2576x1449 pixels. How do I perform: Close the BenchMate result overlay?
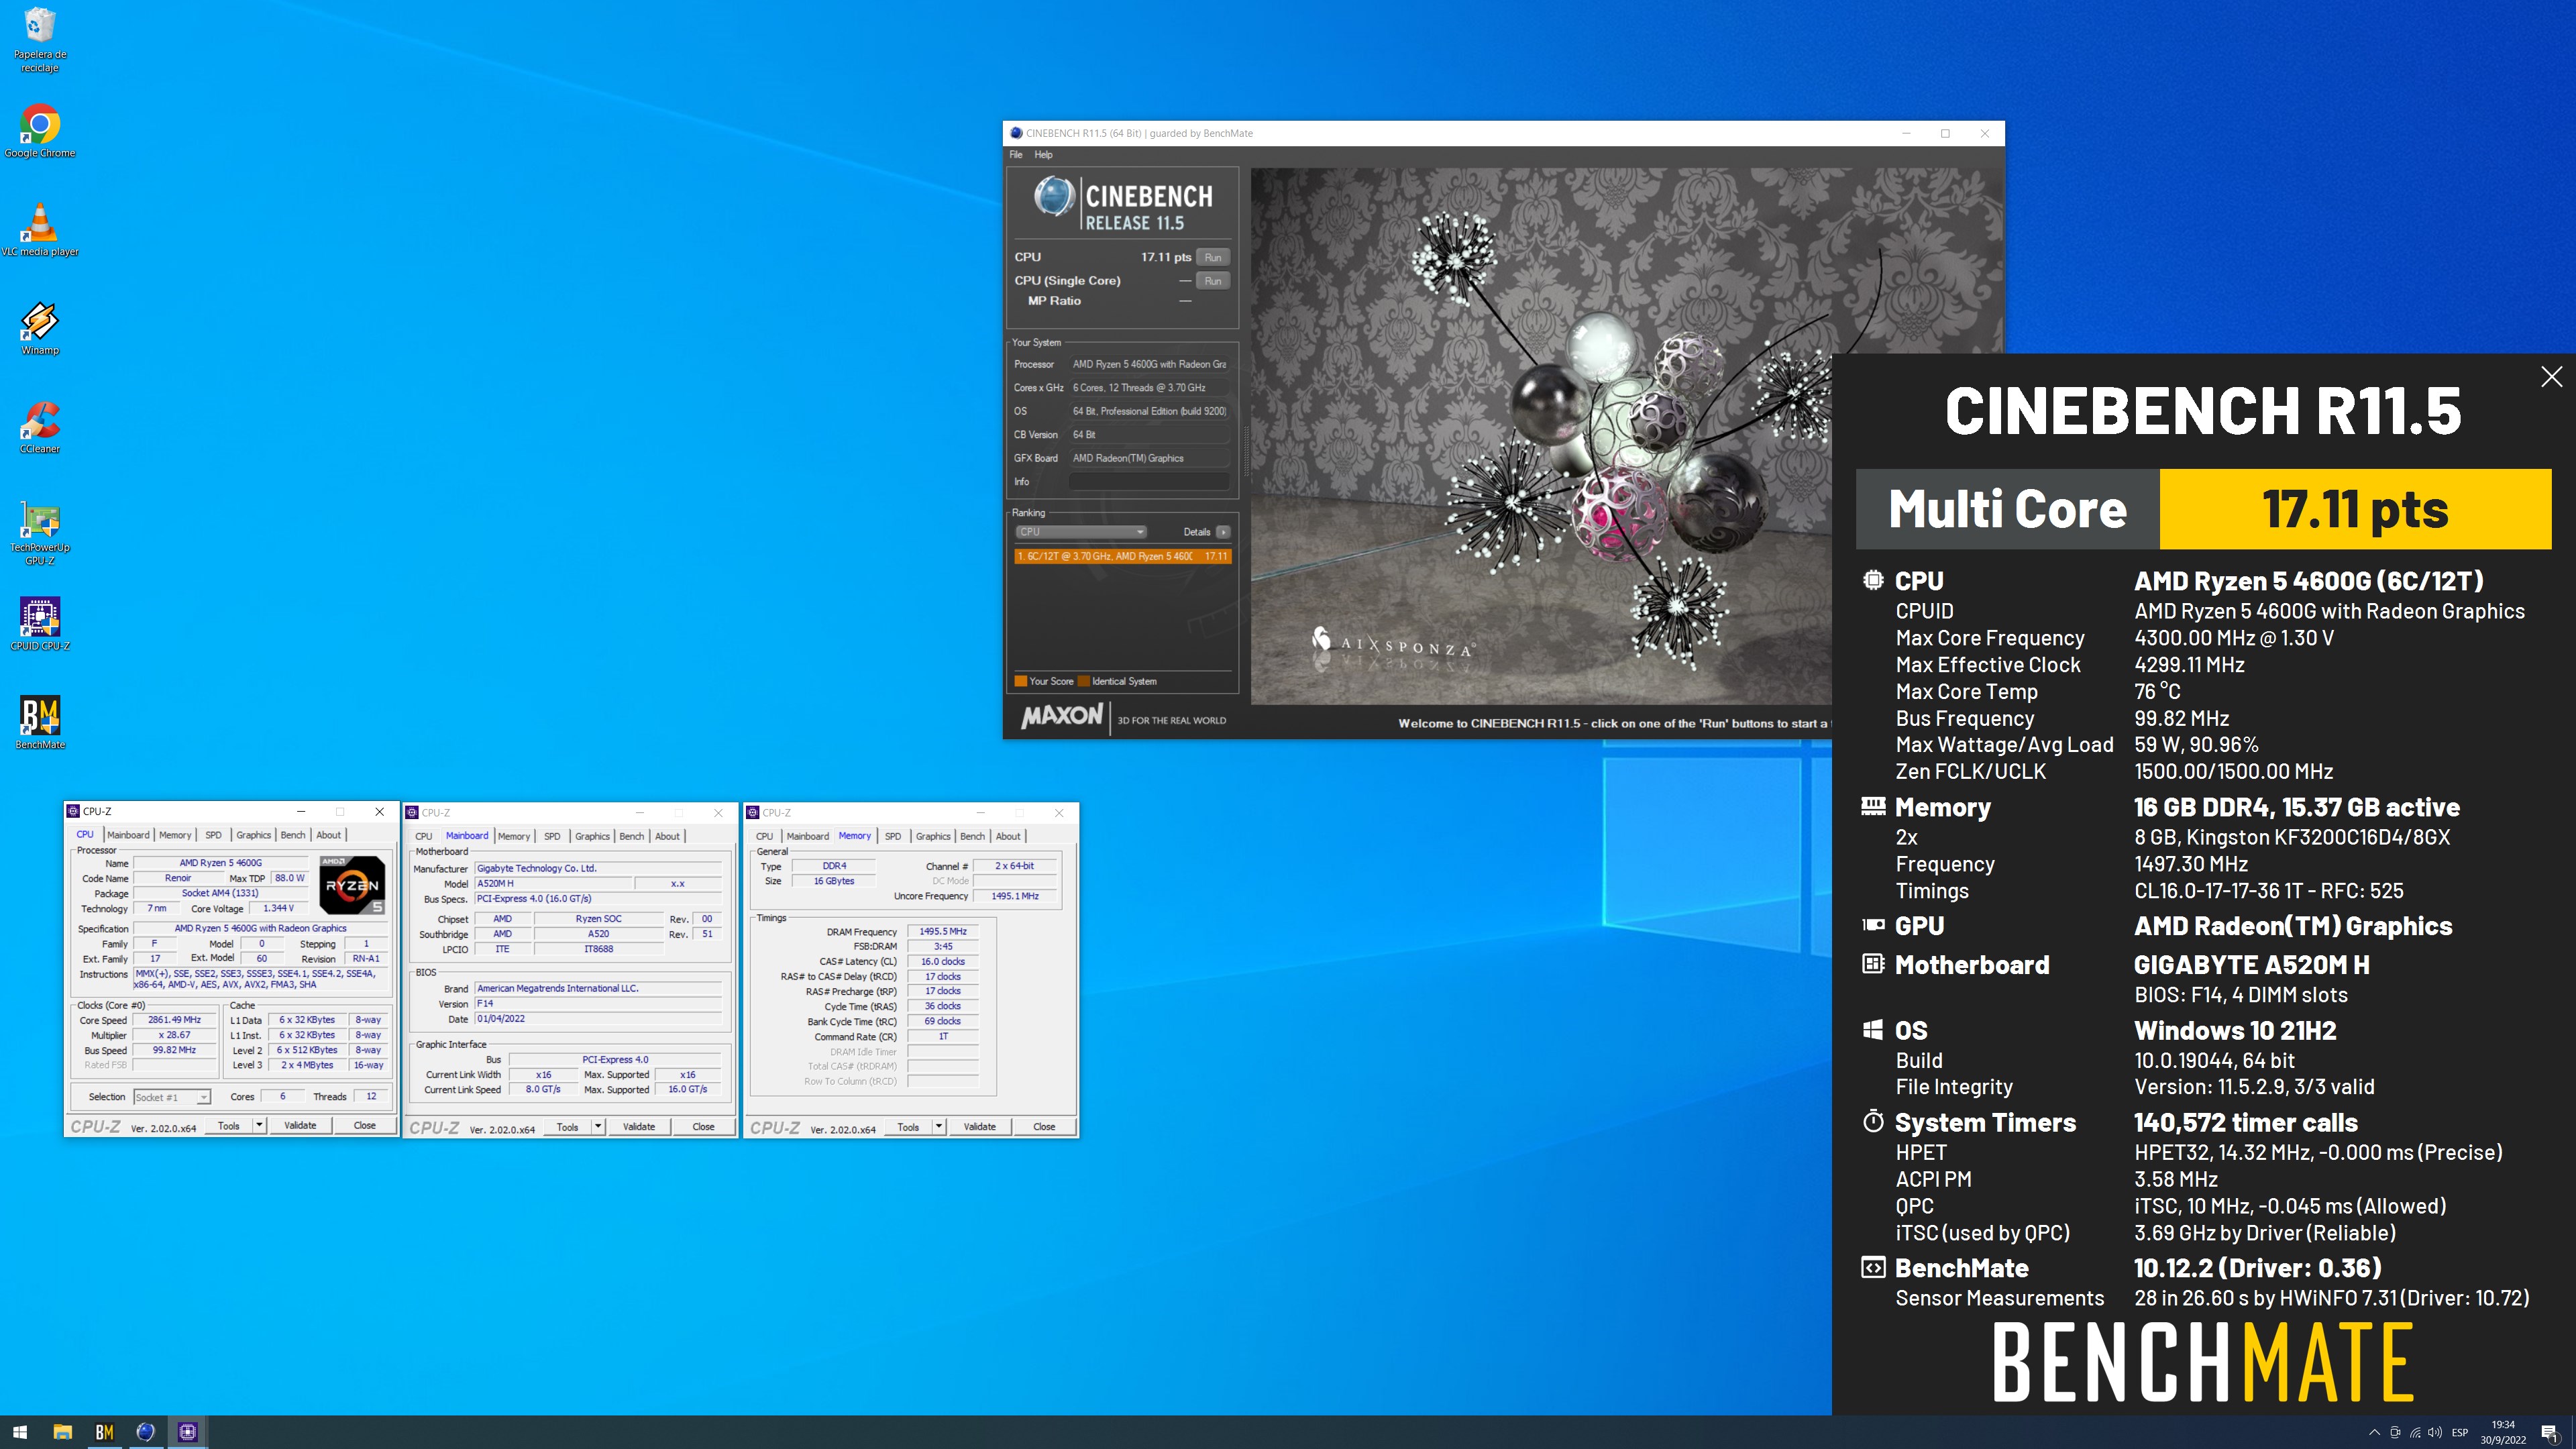click(2551, 376)
